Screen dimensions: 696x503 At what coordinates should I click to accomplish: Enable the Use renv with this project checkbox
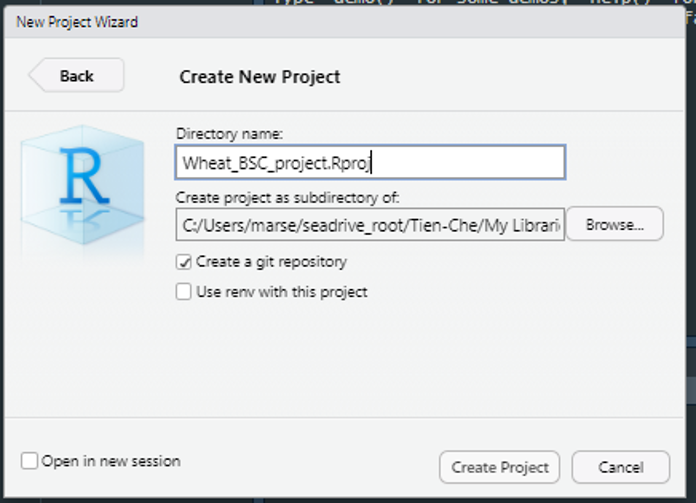coord(184,292)
